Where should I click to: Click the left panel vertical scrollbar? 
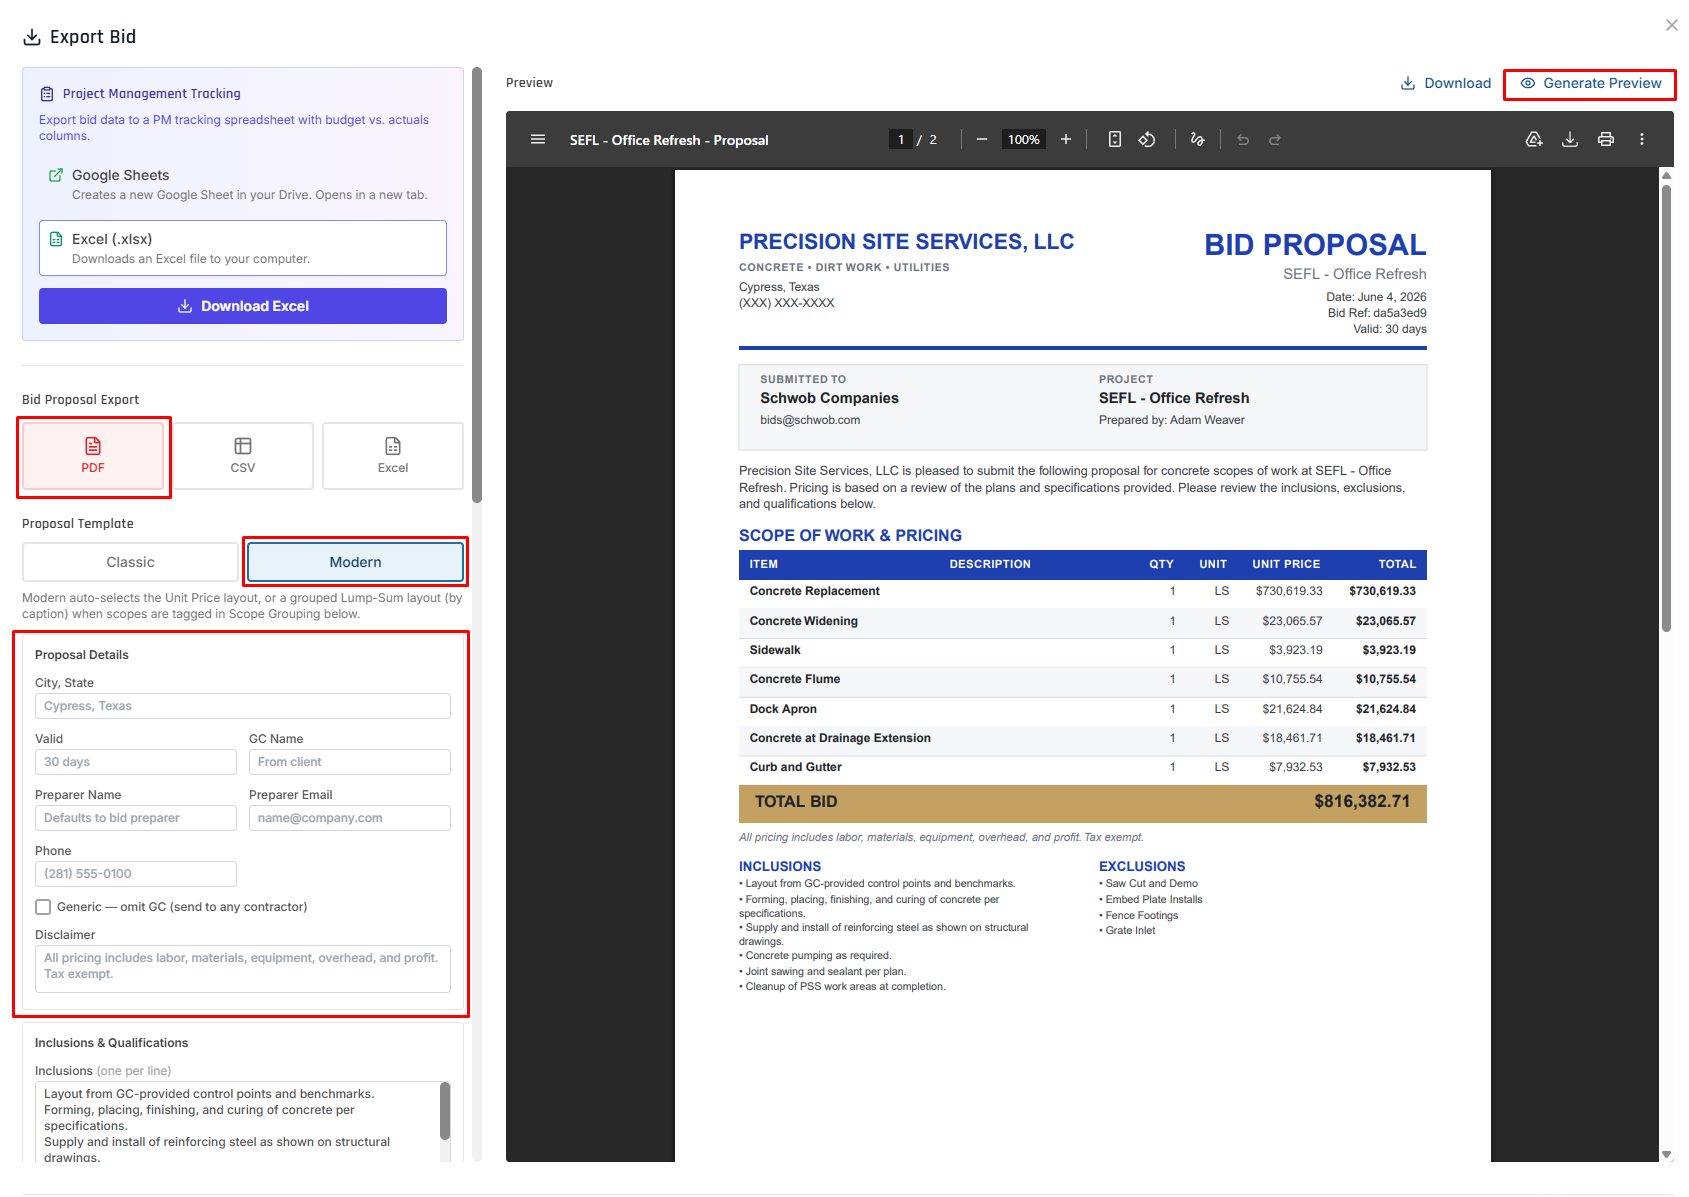click(x=477, y=285)
